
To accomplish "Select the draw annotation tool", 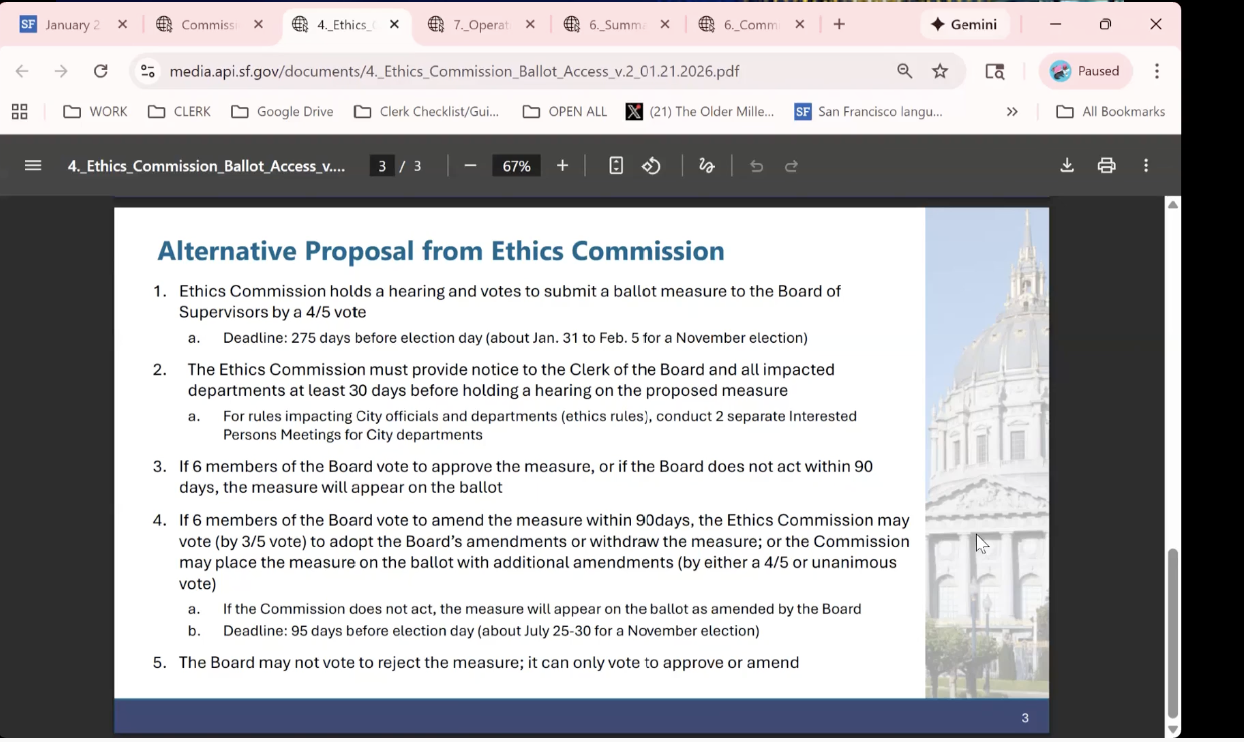I will coord(707,166).
